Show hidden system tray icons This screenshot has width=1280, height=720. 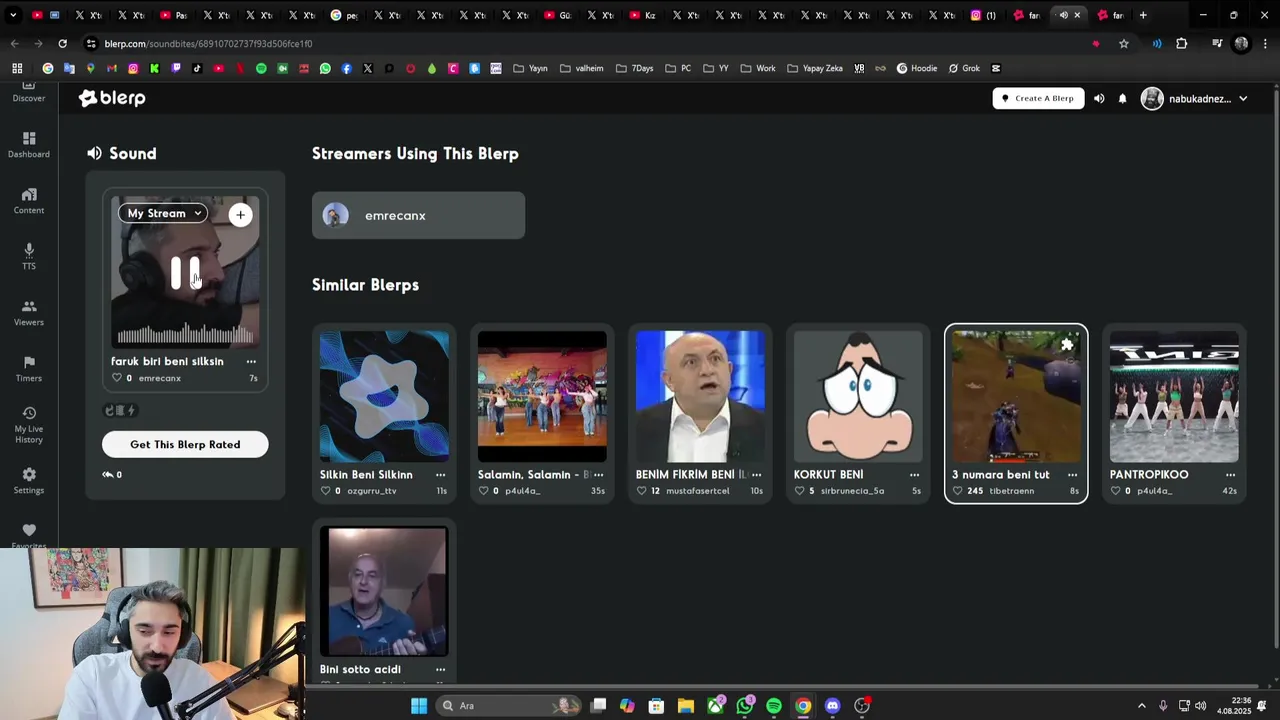1141,706
